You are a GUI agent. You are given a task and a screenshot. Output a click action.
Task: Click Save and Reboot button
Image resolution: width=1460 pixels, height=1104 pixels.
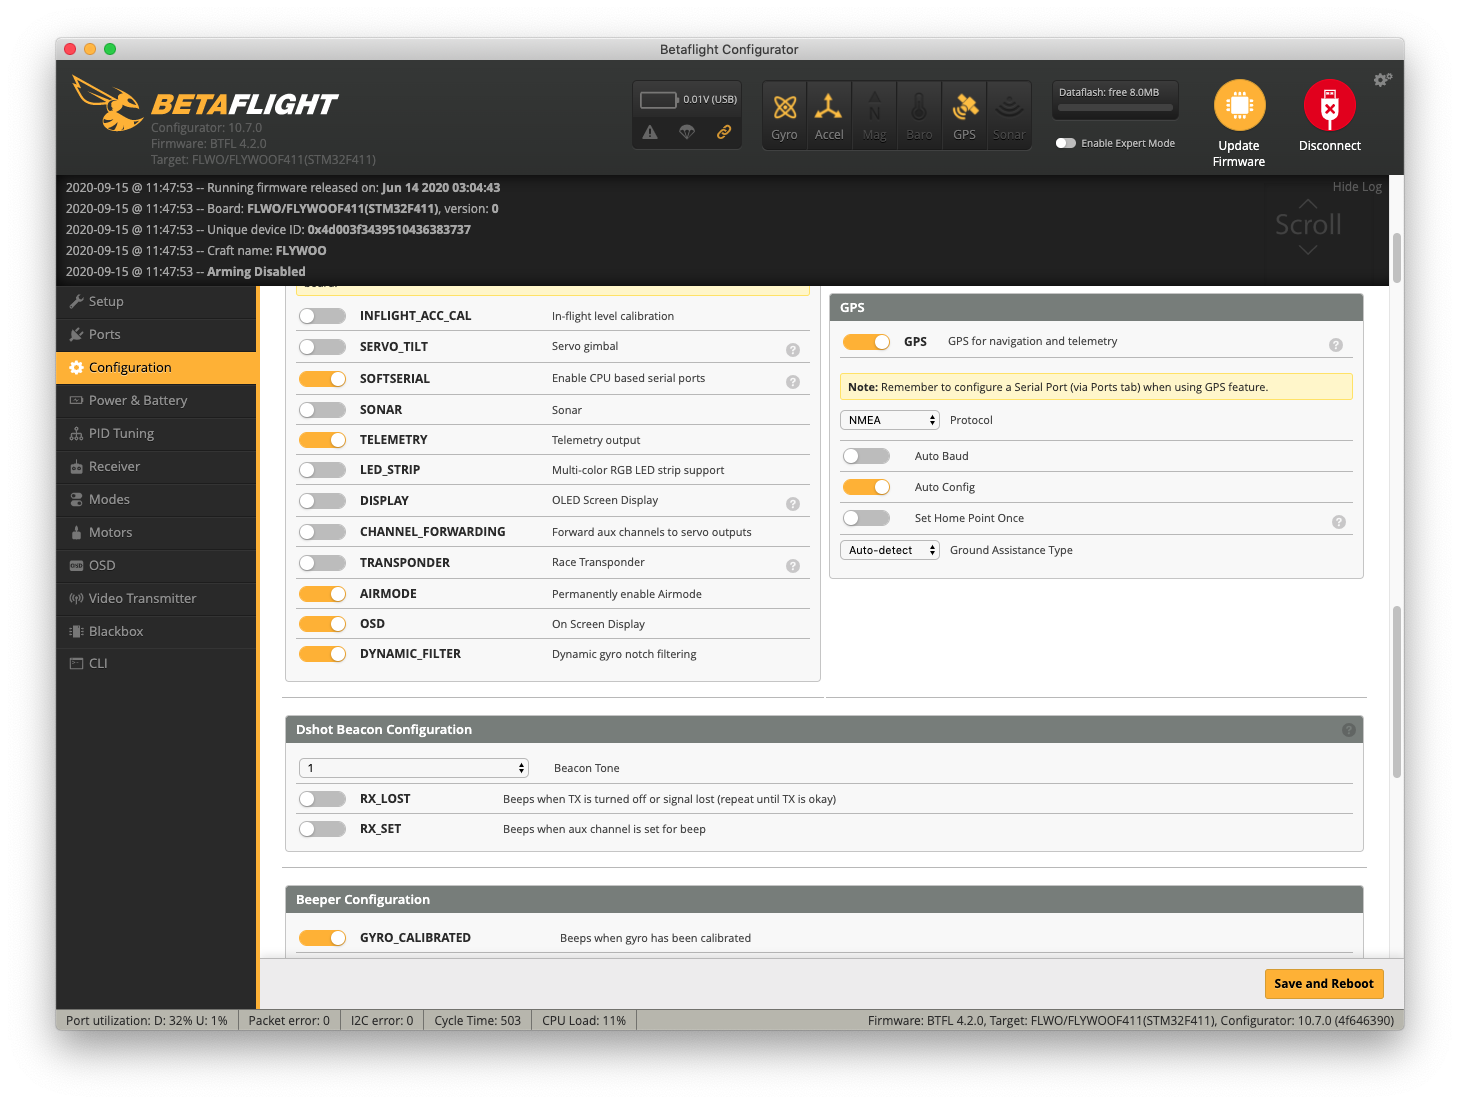point(1324,984)
